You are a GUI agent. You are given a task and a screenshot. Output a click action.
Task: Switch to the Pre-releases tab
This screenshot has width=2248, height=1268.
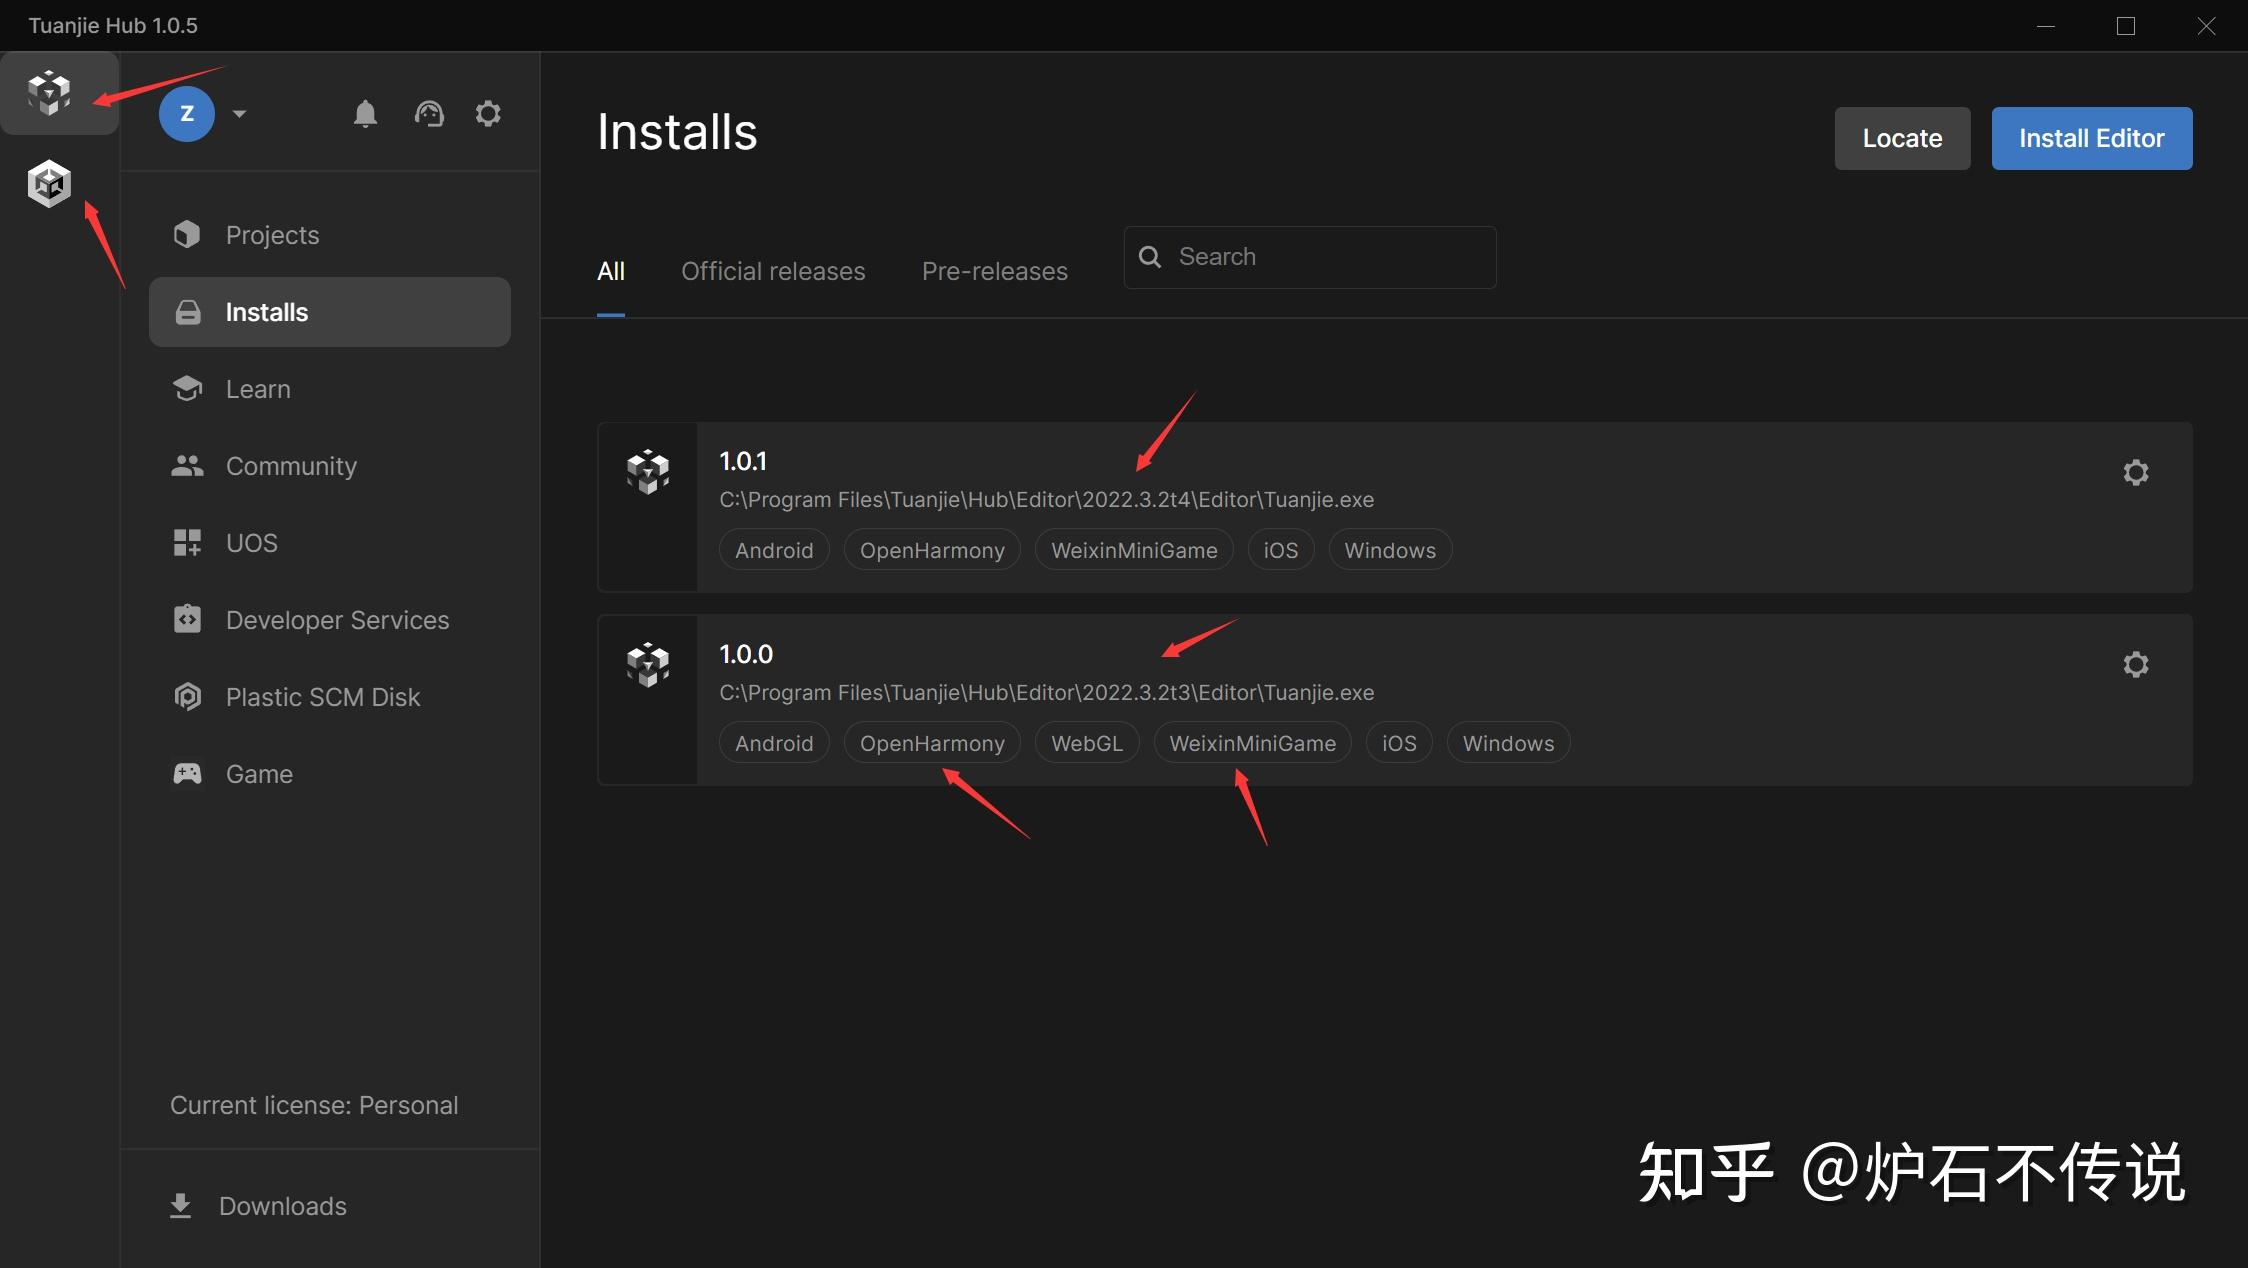tap(994, 271)
